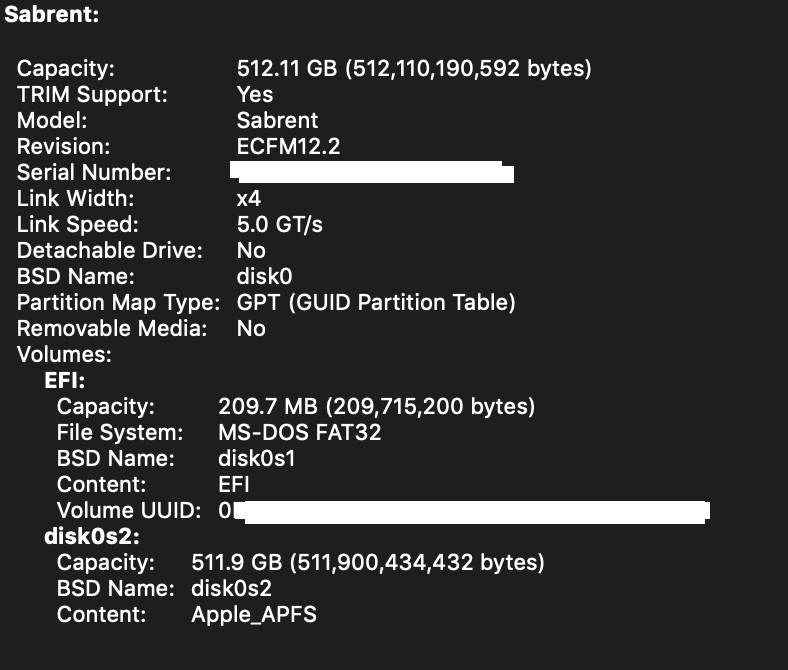The width and height of the screenshot is (788, 670).
Task: Click the Removable Media label
Action: click(112, 329)
